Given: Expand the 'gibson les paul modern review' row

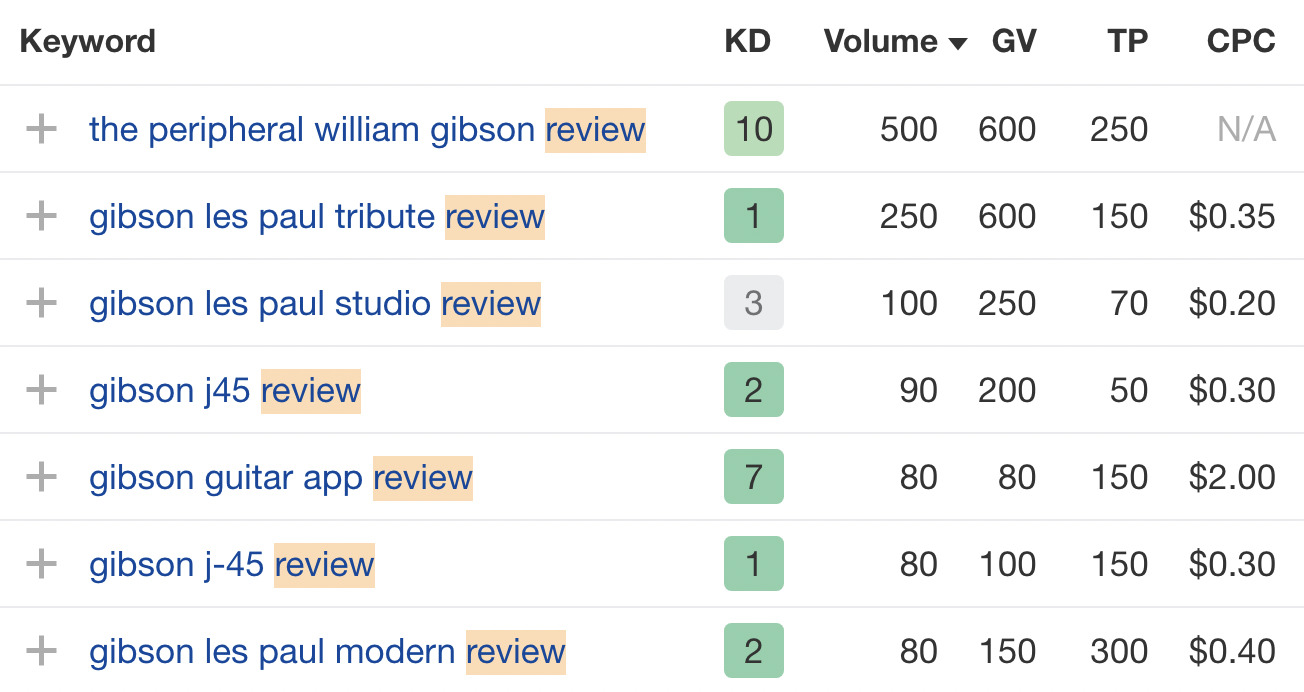Looking at the screenshot, I should [x=40, y=651].
